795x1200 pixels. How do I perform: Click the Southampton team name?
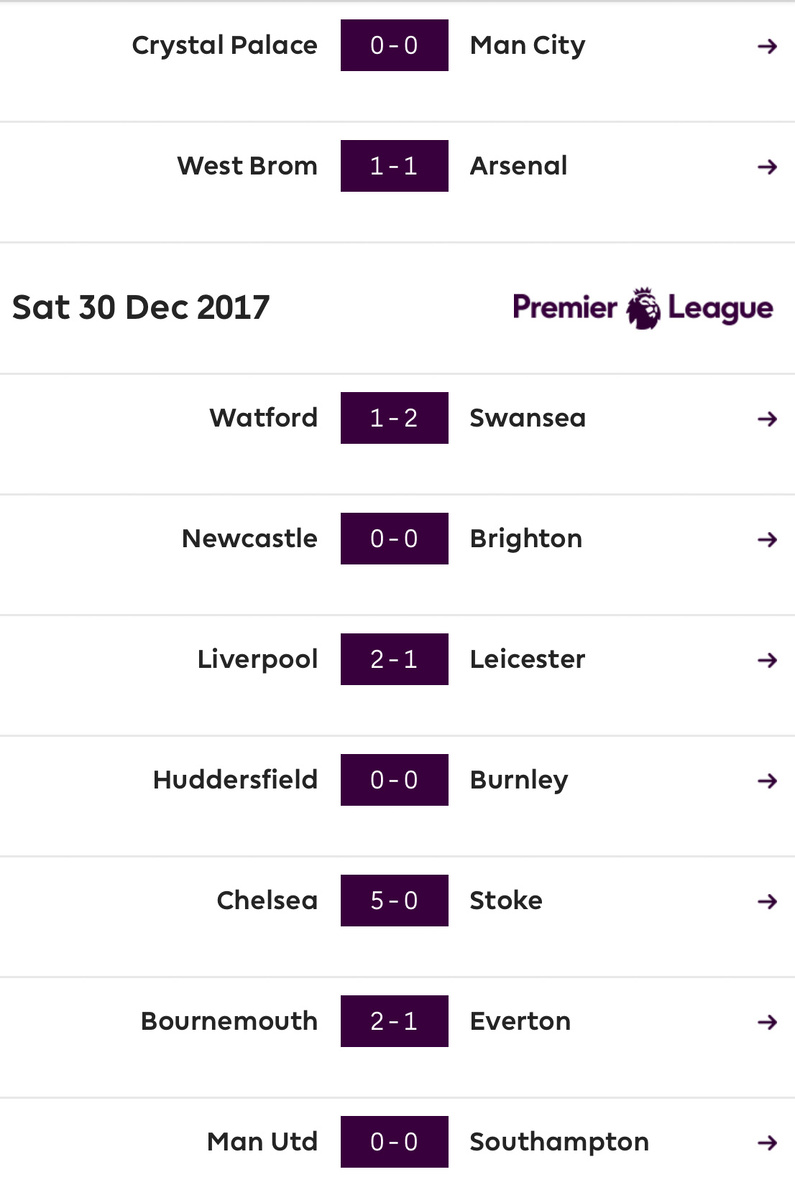559,1142
